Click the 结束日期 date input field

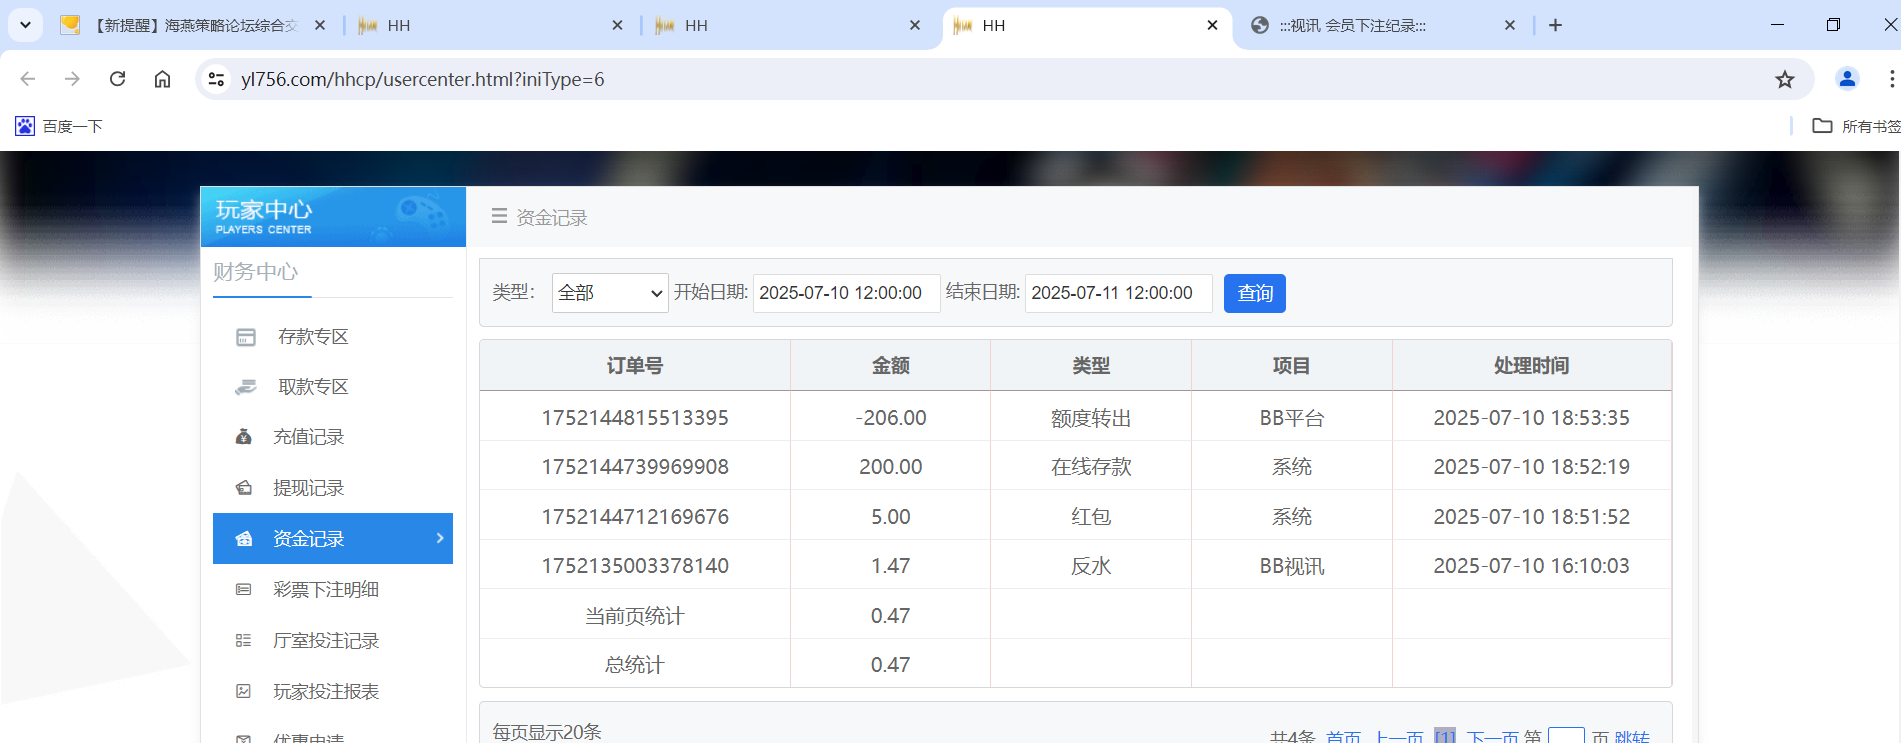tap(1117, 293)
